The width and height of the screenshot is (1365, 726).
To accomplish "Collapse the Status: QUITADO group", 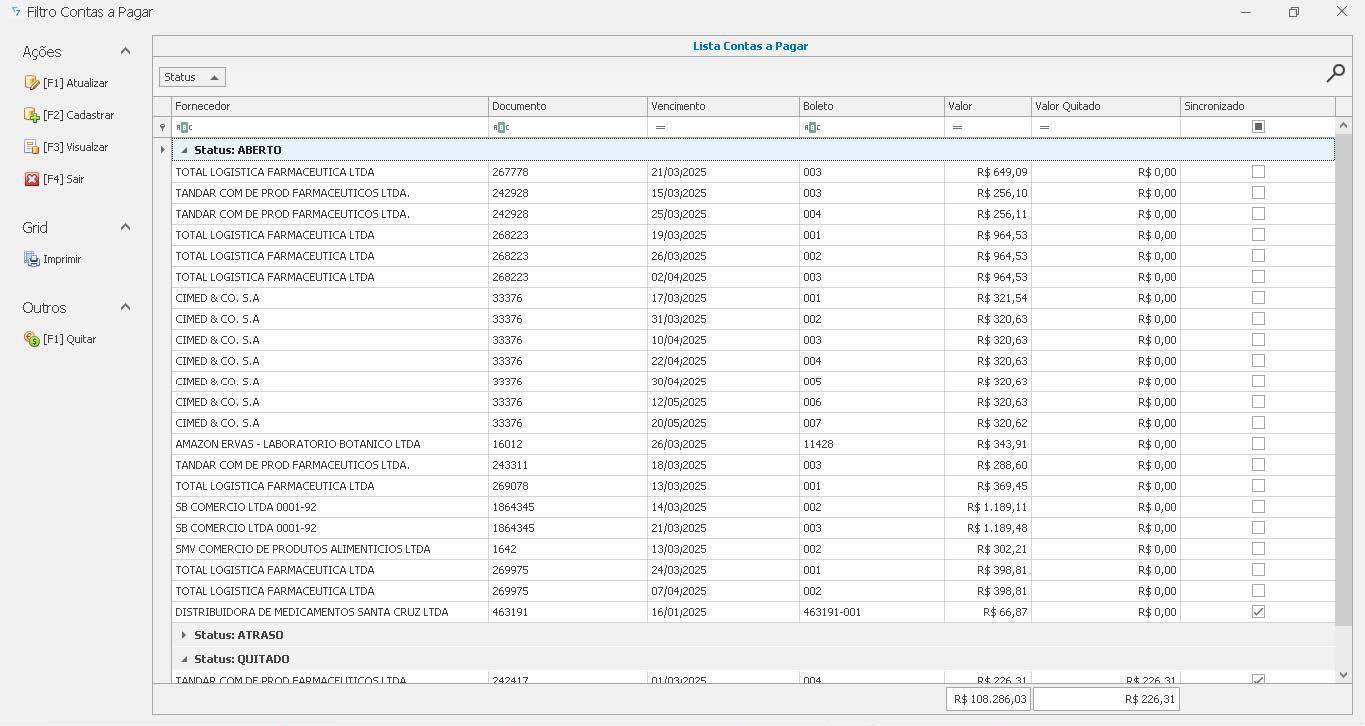I will pyautogui.click(x=184, y=659).
